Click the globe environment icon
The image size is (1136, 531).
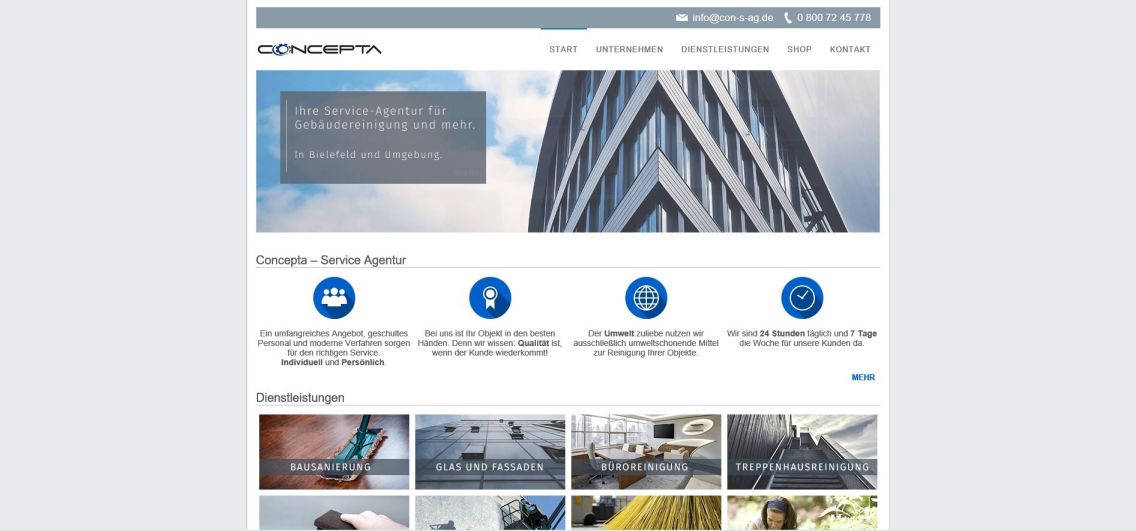pyautogui.click(x=646, y=298)
